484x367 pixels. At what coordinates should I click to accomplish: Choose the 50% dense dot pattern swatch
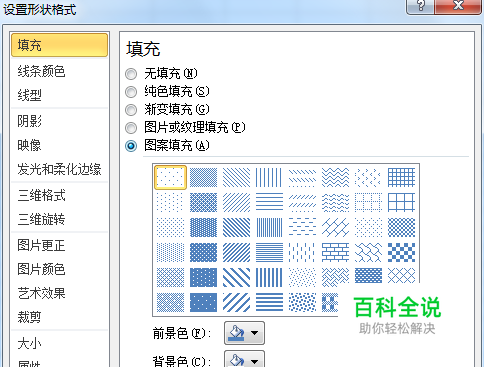click(203, 177)
